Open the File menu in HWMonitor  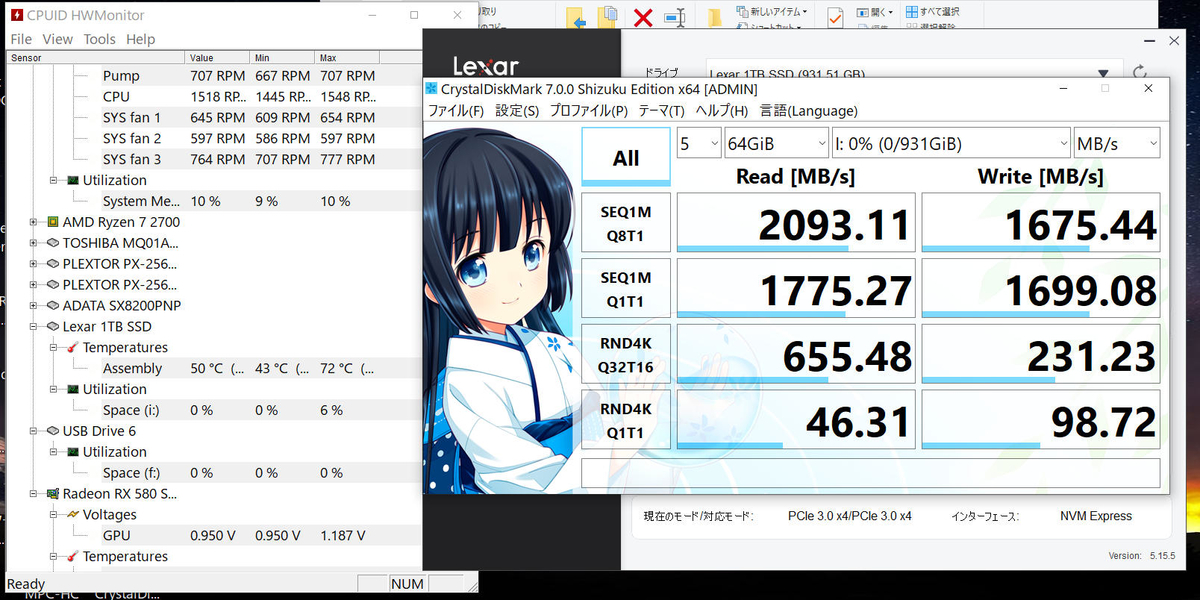pyautogui.click(x=21, y=39)
